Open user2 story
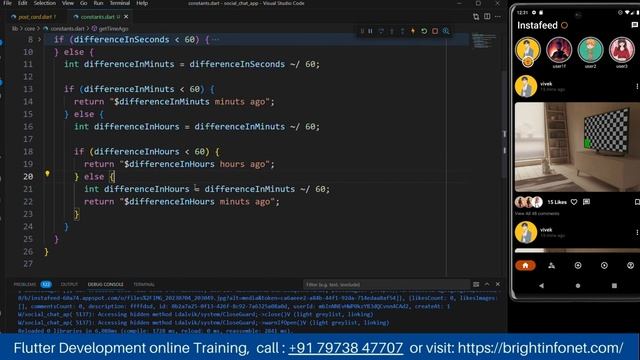Image resolution: width=640 pixels, height=360 pixels. tap(590, 50)
